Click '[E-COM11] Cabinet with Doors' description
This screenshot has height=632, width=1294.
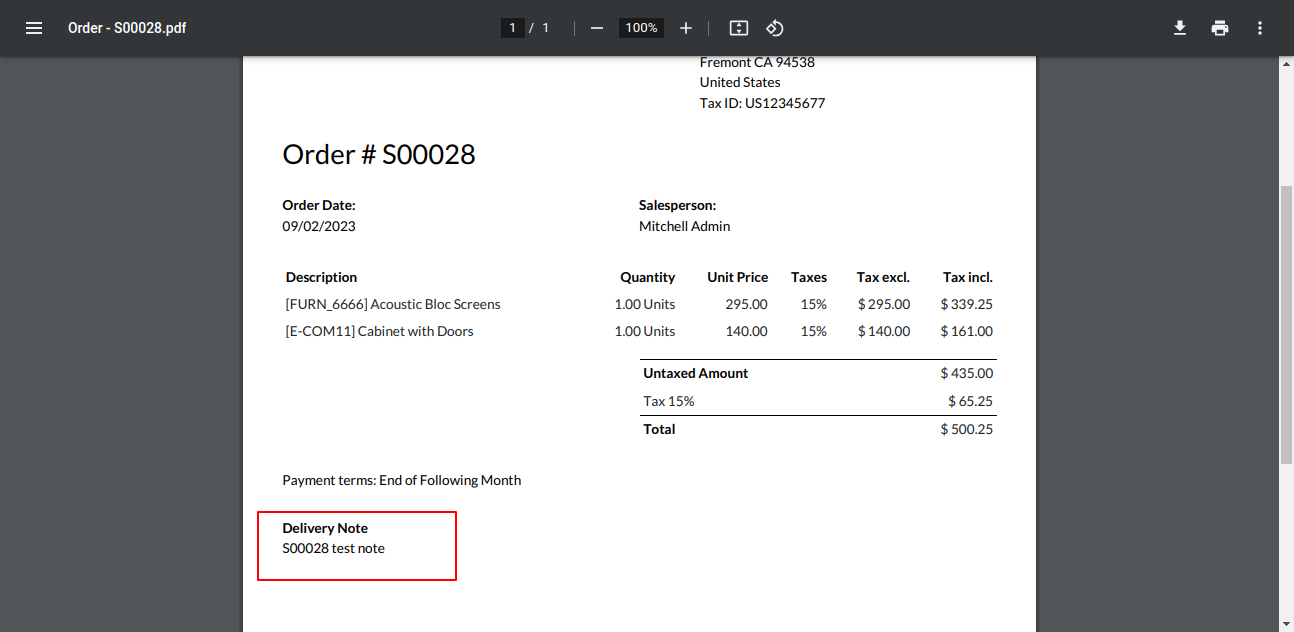380,331
